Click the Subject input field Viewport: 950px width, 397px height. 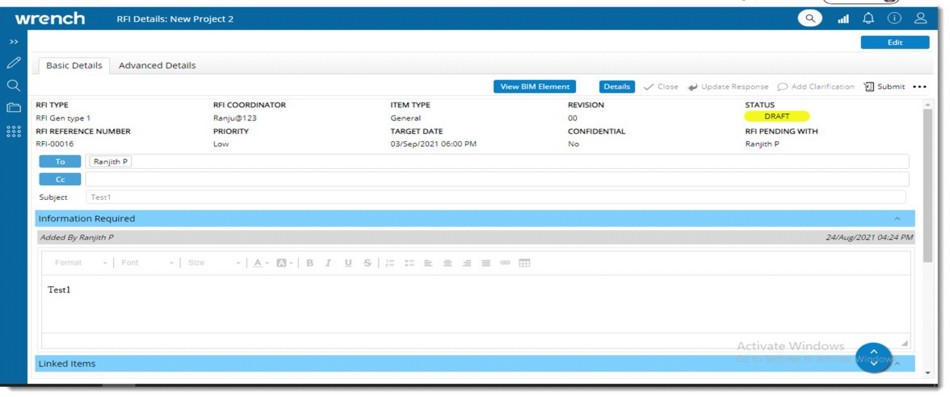(495, 197)
